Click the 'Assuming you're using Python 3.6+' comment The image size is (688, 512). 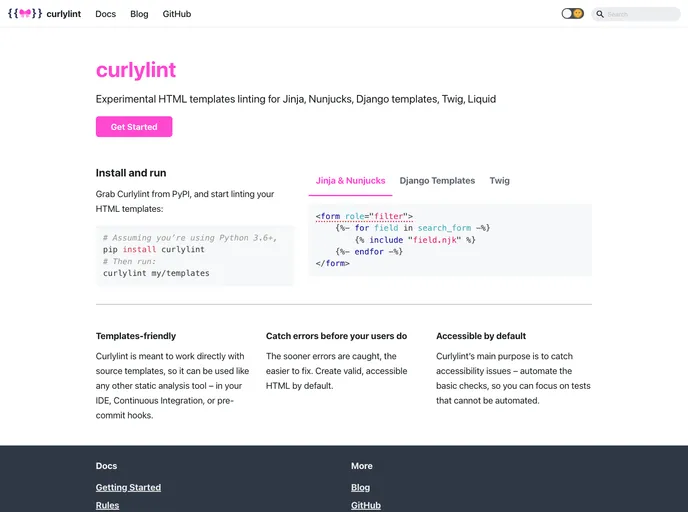click(x=190, y=238)
